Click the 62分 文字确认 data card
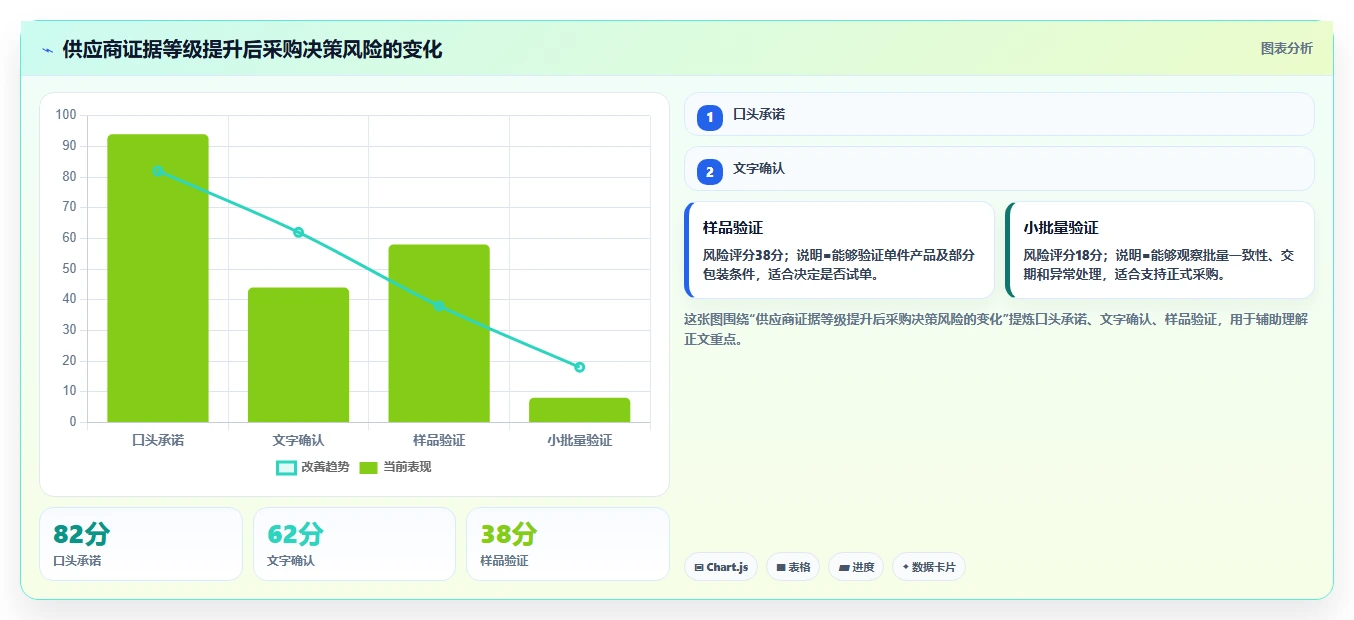1354x620 pixels. pos(354,544)
